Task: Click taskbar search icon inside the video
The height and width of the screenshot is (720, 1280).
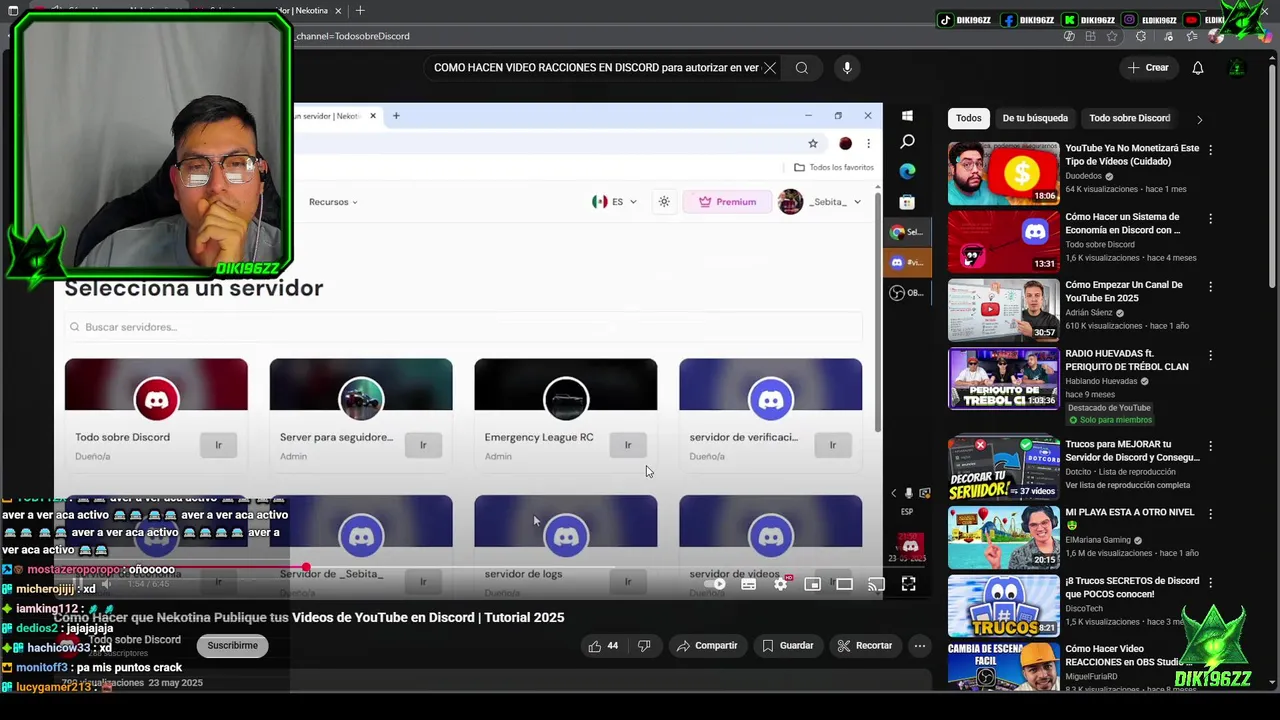Action: [907, 142]
